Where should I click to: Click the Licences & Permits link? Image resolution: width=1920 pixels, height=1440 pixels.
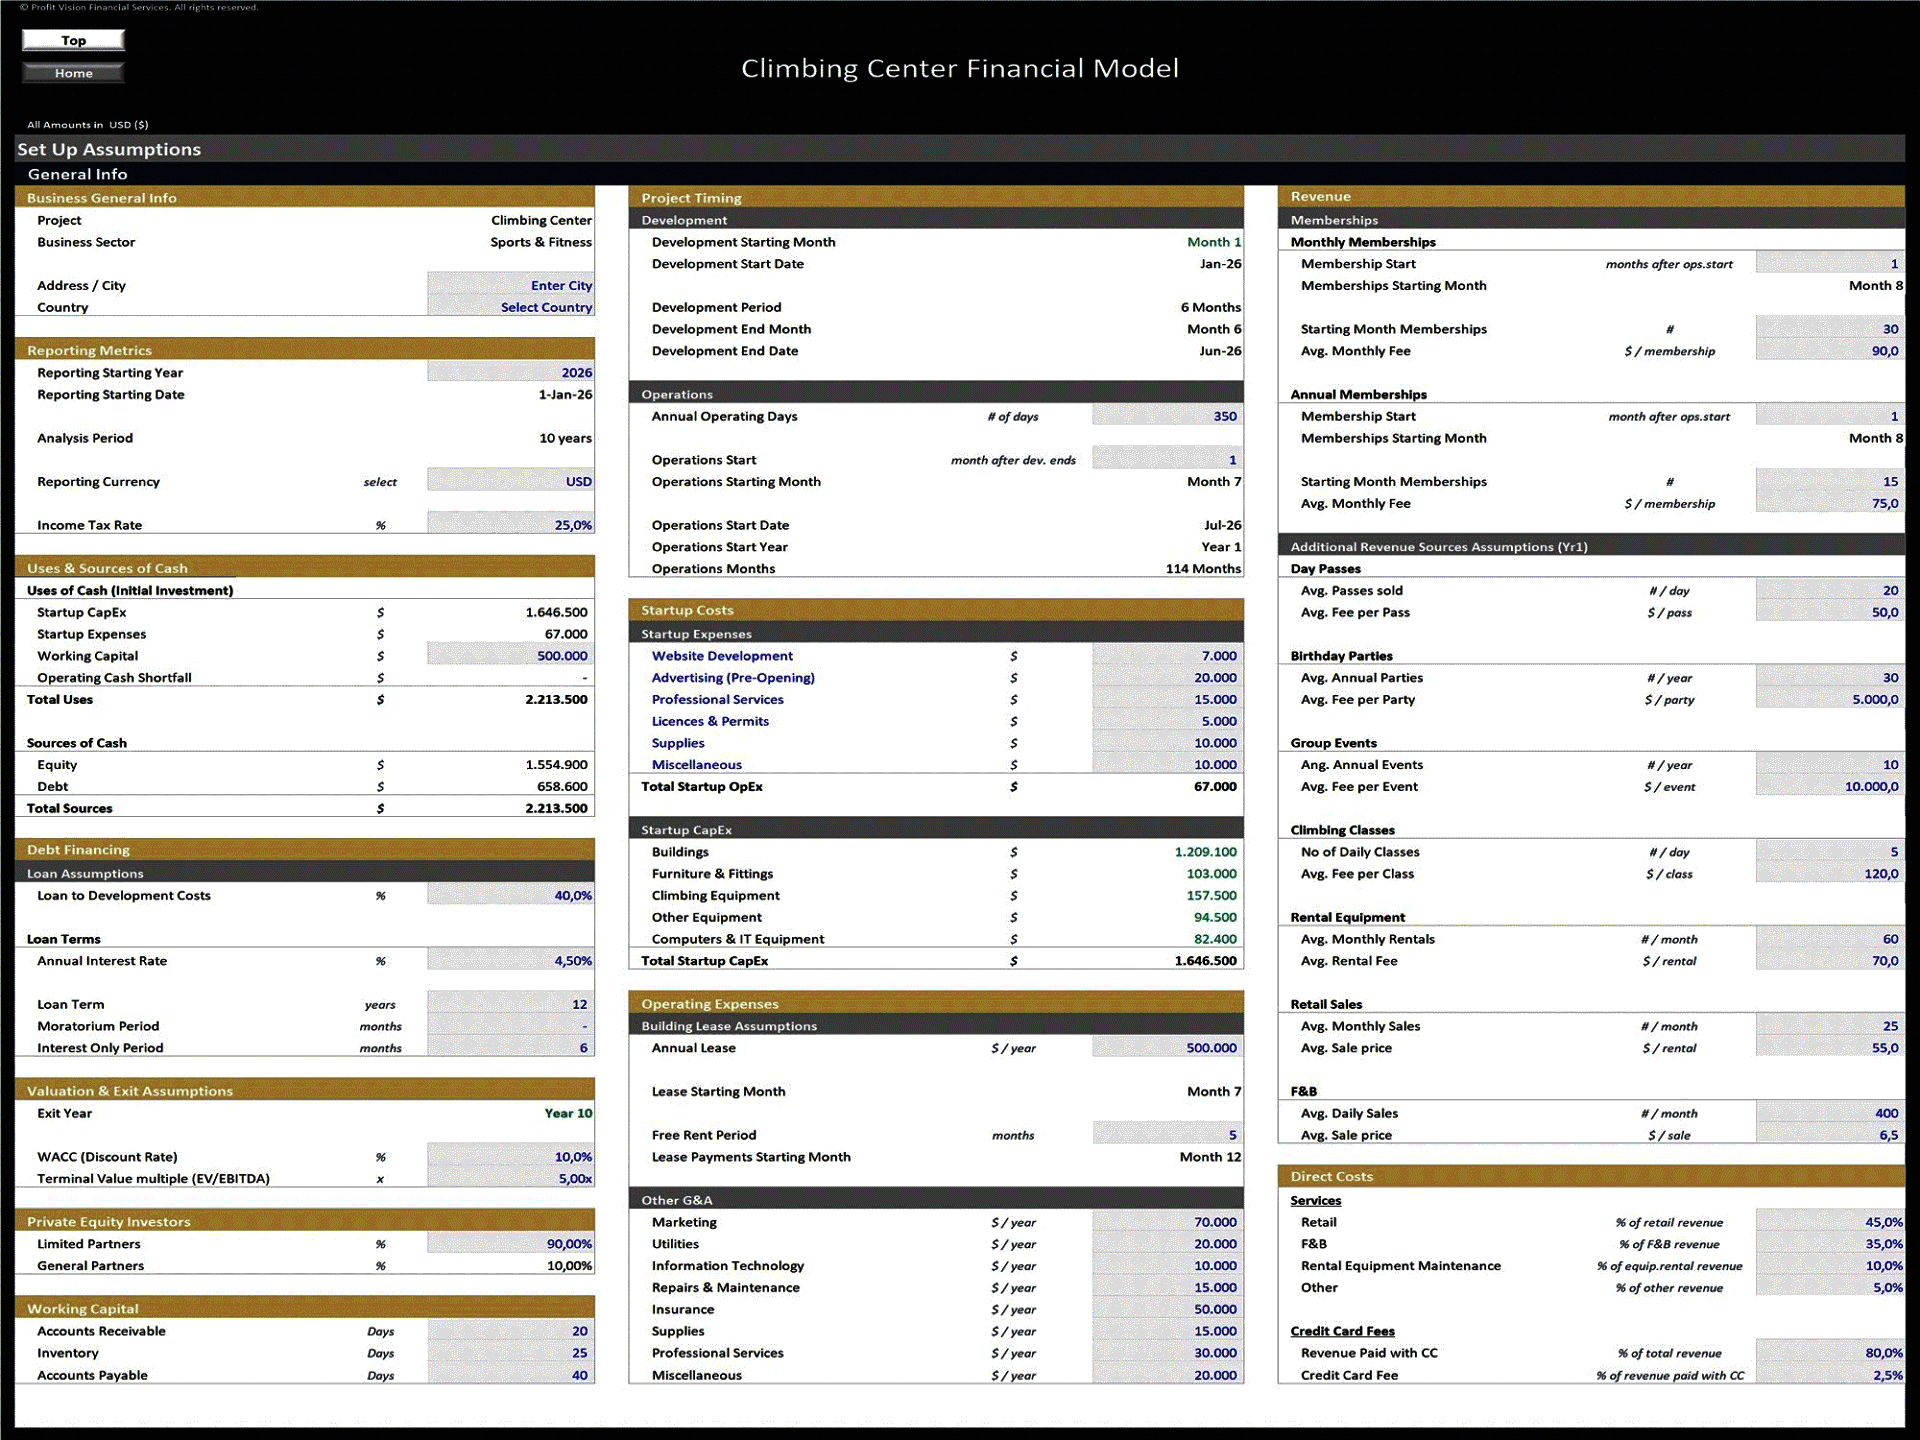tap(710, 720)
